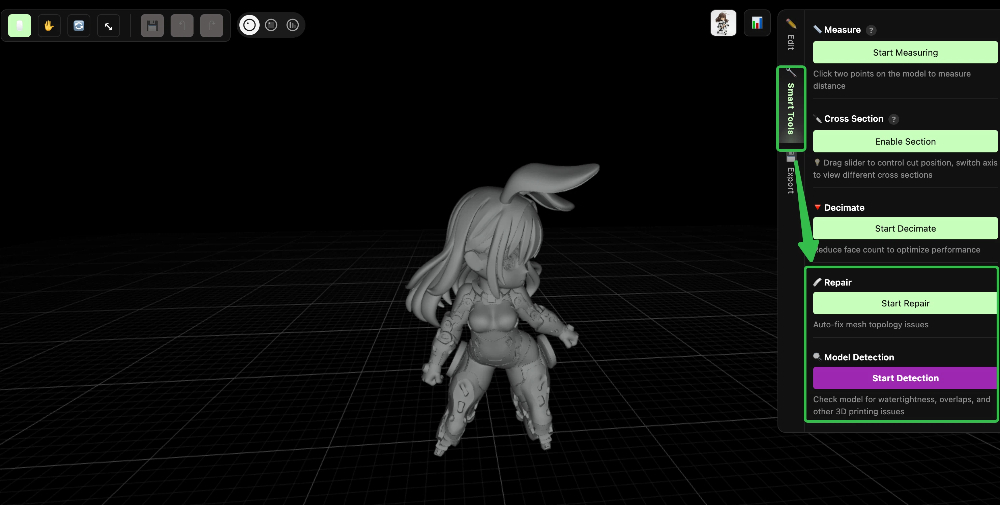Click the greyed-out redo arrow

pyautogui.click(x=212, y=26)
